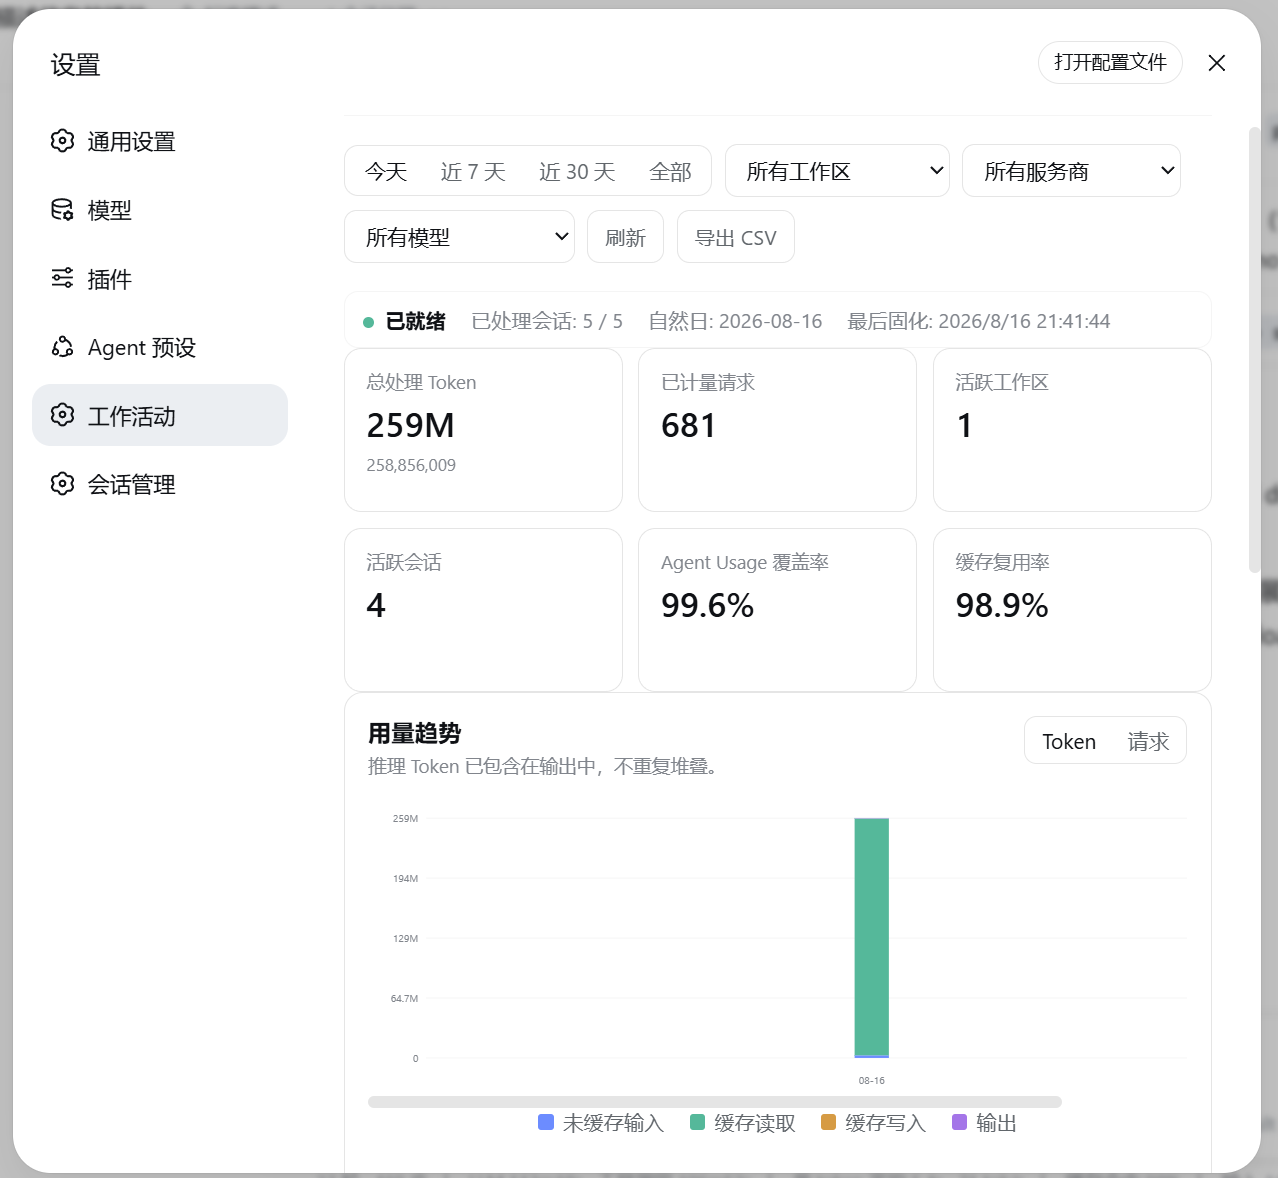Toggle the 输出 legend swatch

[x=960, y=1122]
